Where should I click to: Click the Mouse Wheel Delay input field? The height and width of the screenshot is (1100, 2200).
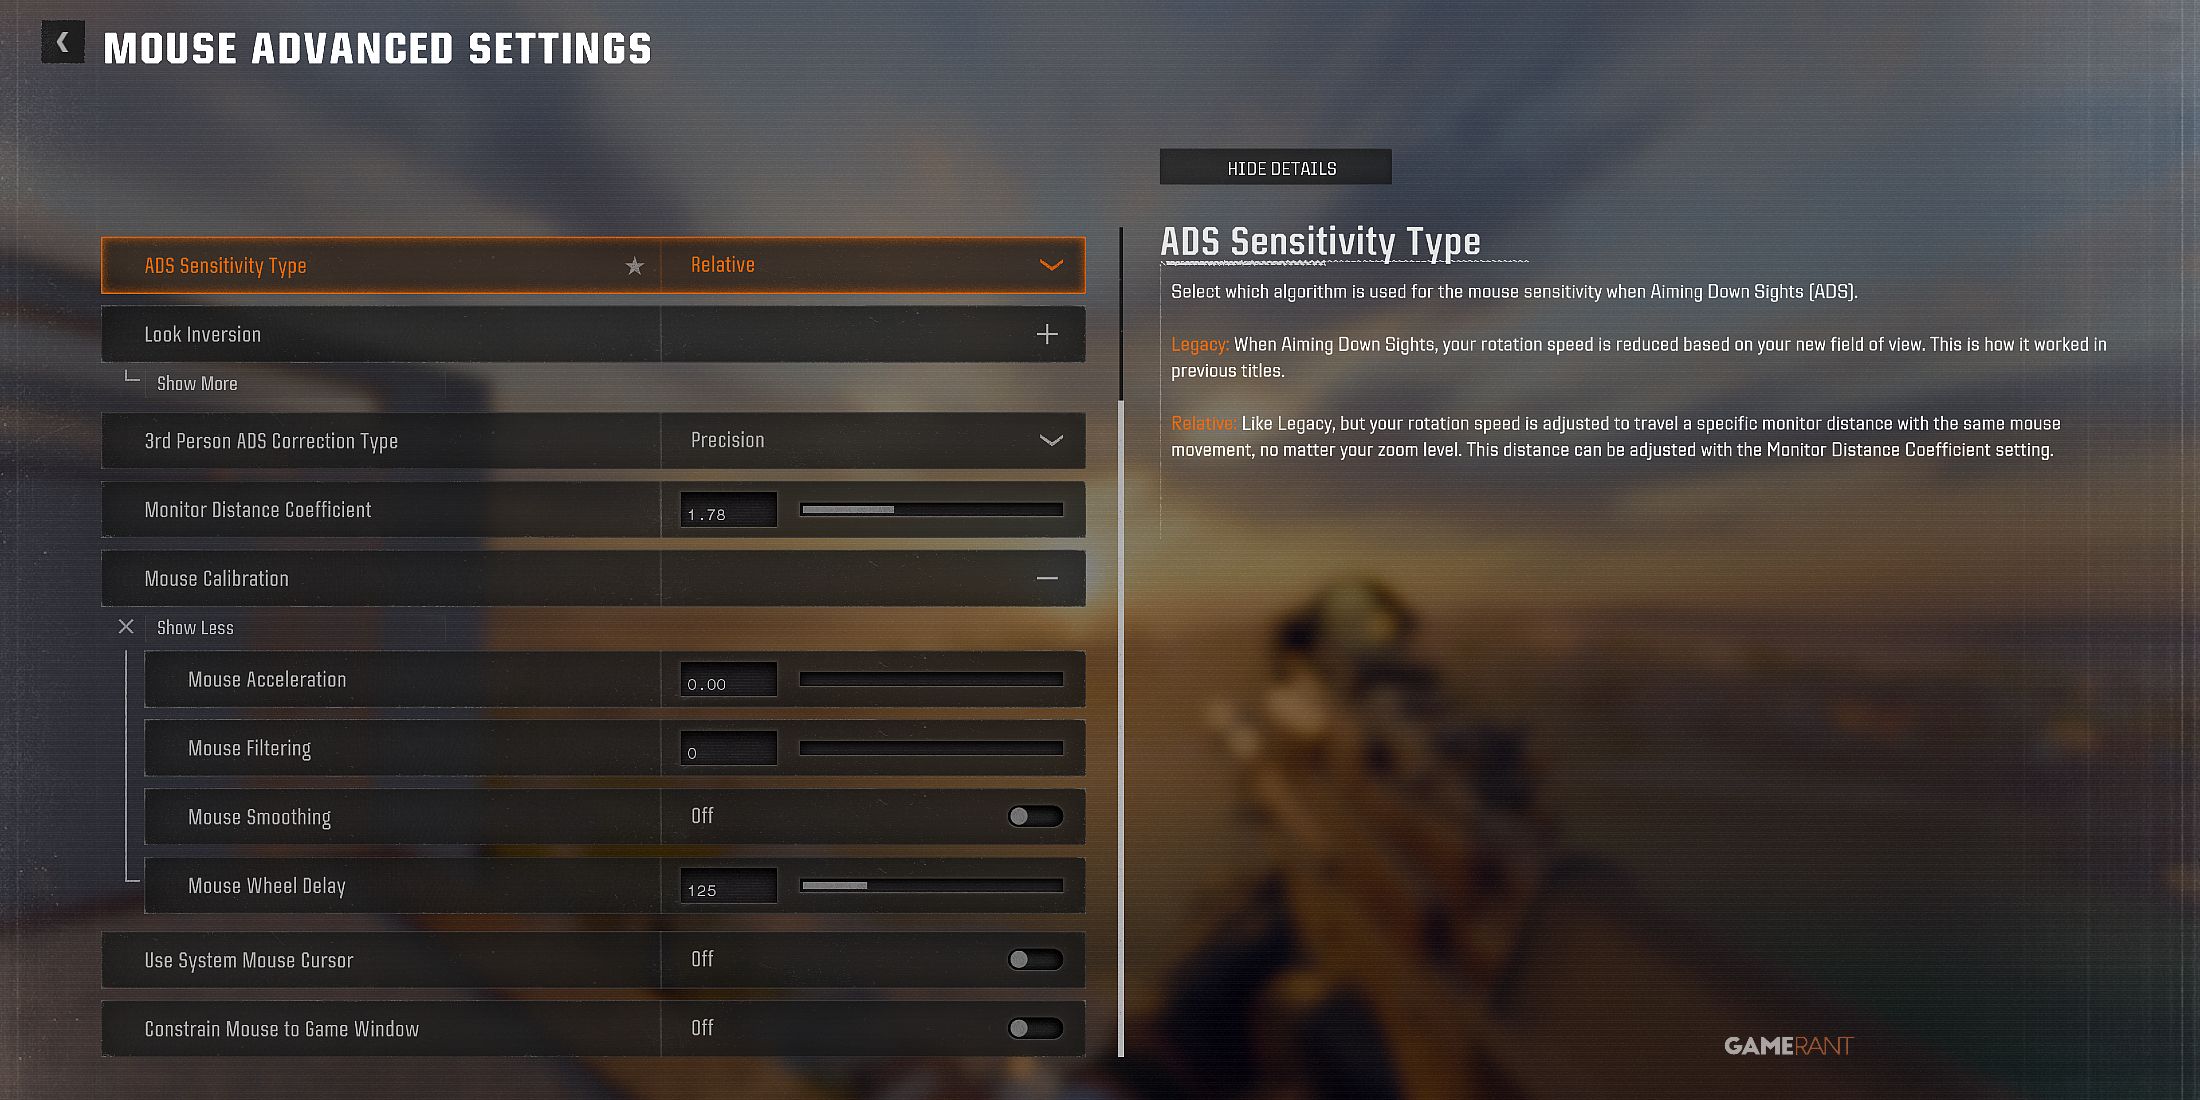click(728, 883)
